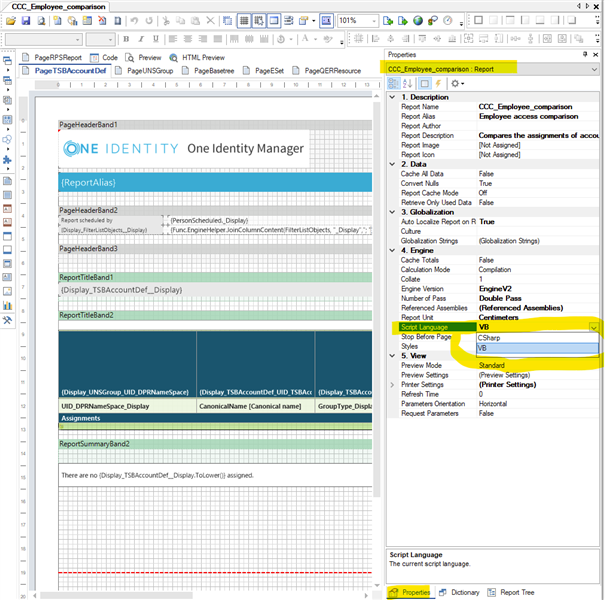Toggle align left text button

(173, 39)
